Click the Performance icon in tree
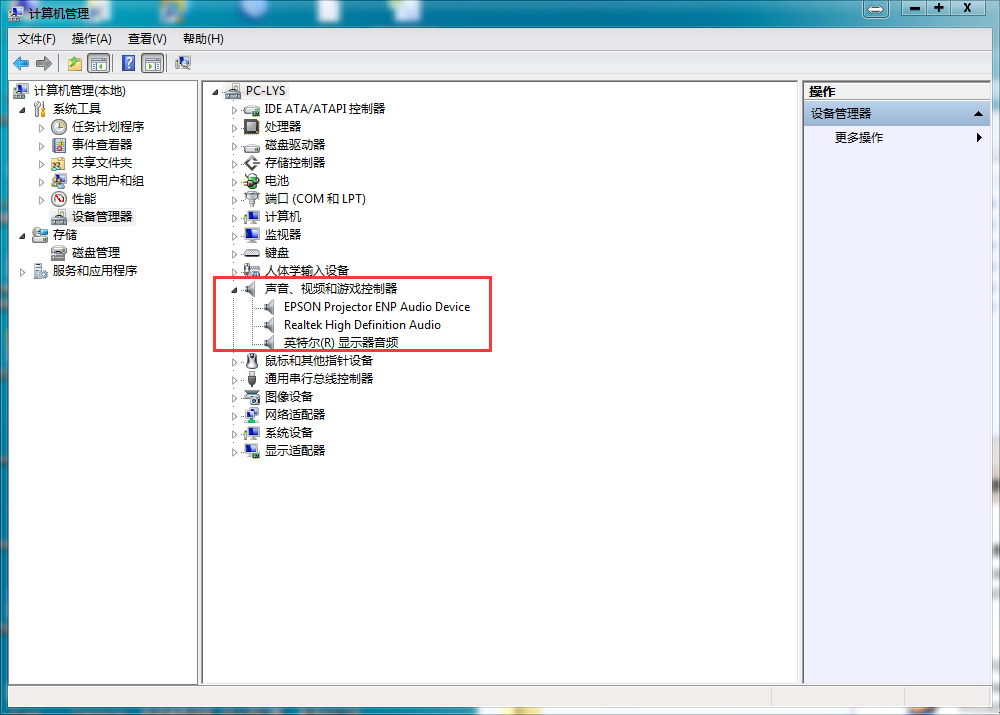This screenshot has width=1000, height=715. 59,199
